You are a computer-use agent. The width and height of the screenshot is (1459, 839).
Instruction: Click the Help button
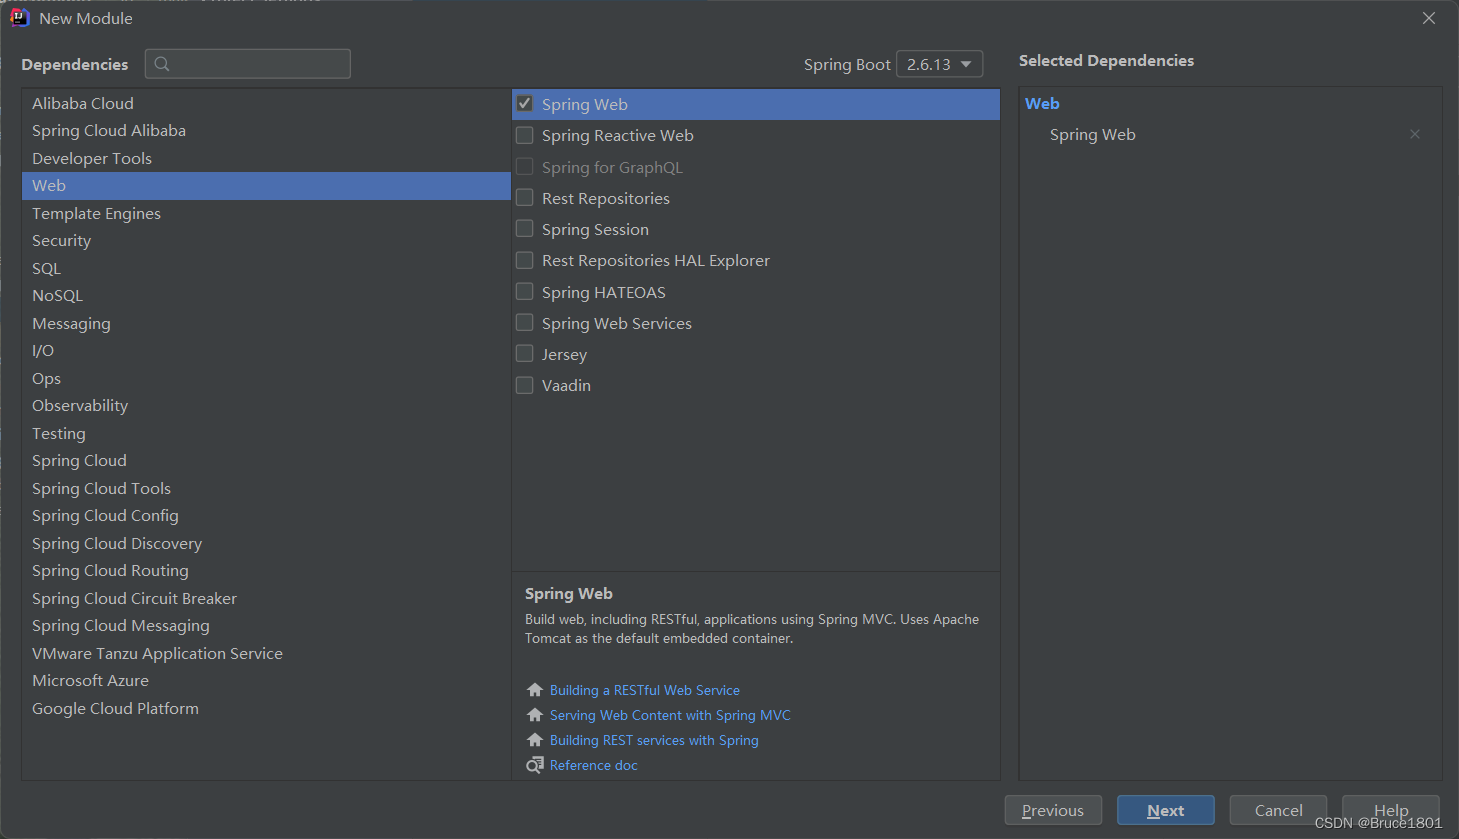coord(1391,810)
